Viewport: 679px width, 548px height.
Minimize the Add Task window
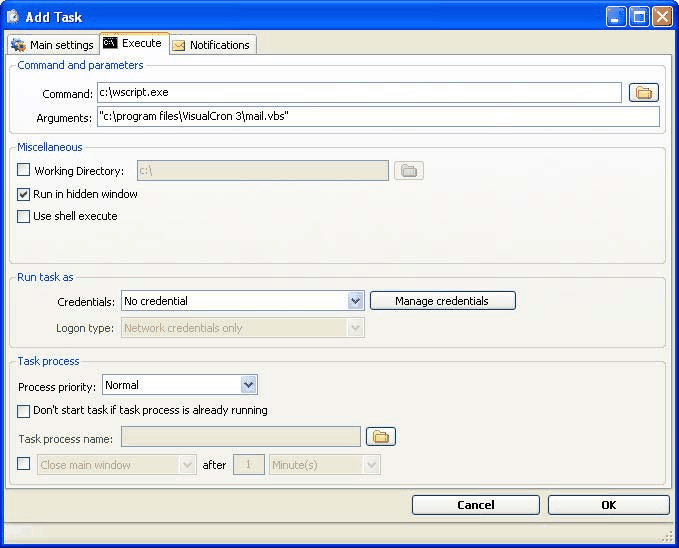(x=616, y=16)
